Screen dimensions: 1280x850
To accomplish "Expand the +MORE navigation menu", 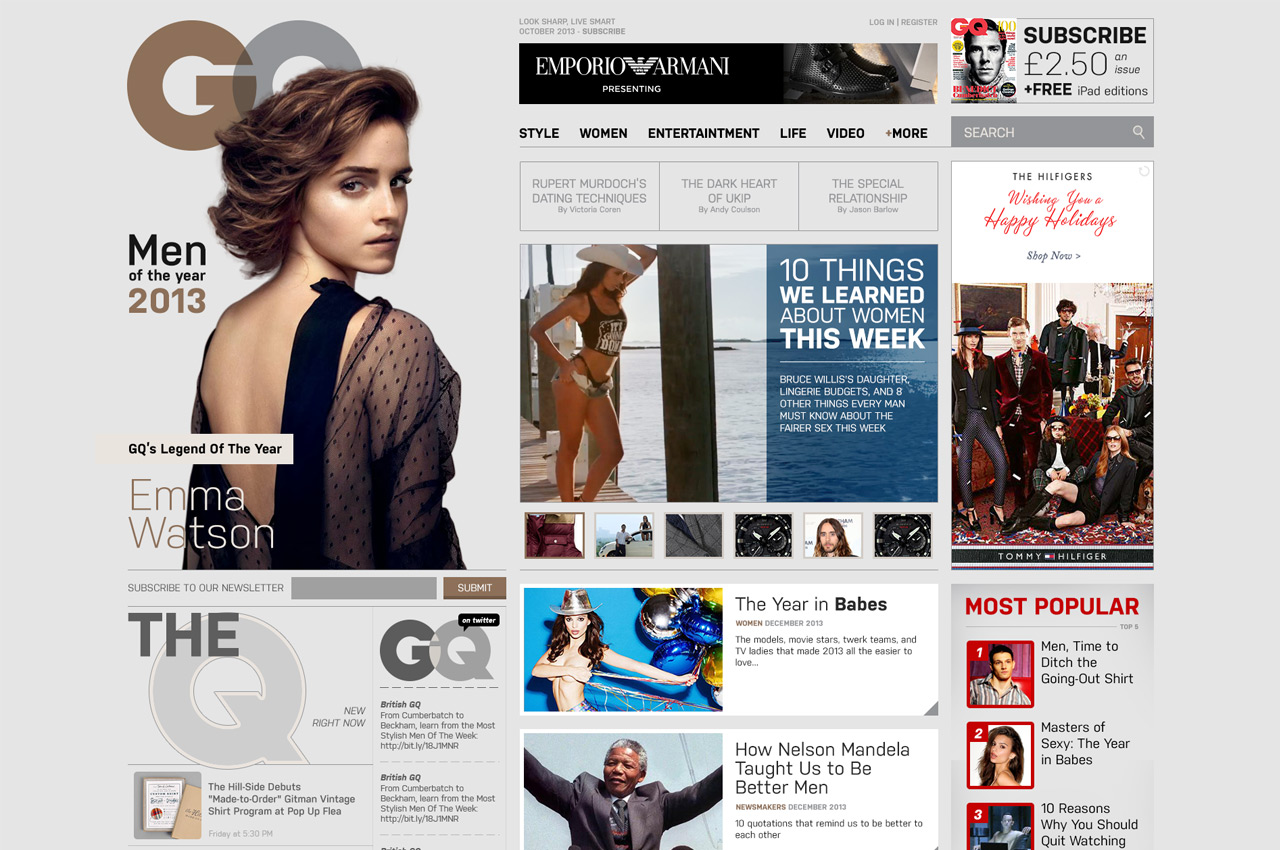I will pos(906,133).
